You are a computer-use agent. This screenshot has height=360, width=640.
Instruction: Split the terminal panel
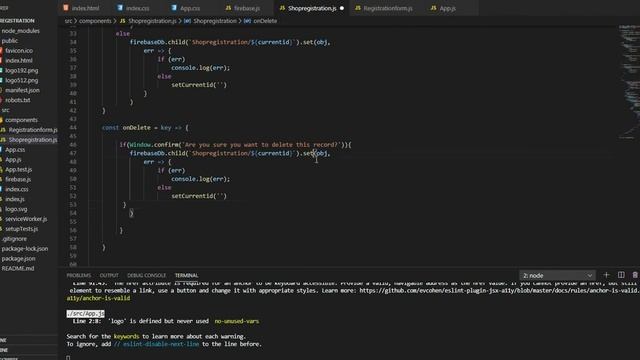(x=621, y=275)
